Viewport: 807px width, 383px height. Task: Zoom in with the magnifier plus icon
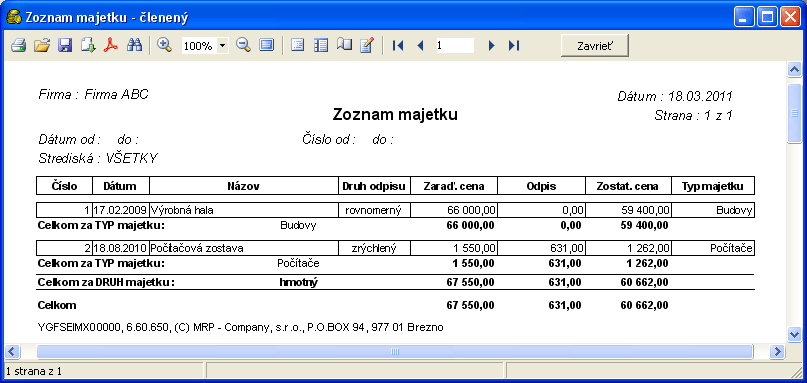(x=164, y=45)
